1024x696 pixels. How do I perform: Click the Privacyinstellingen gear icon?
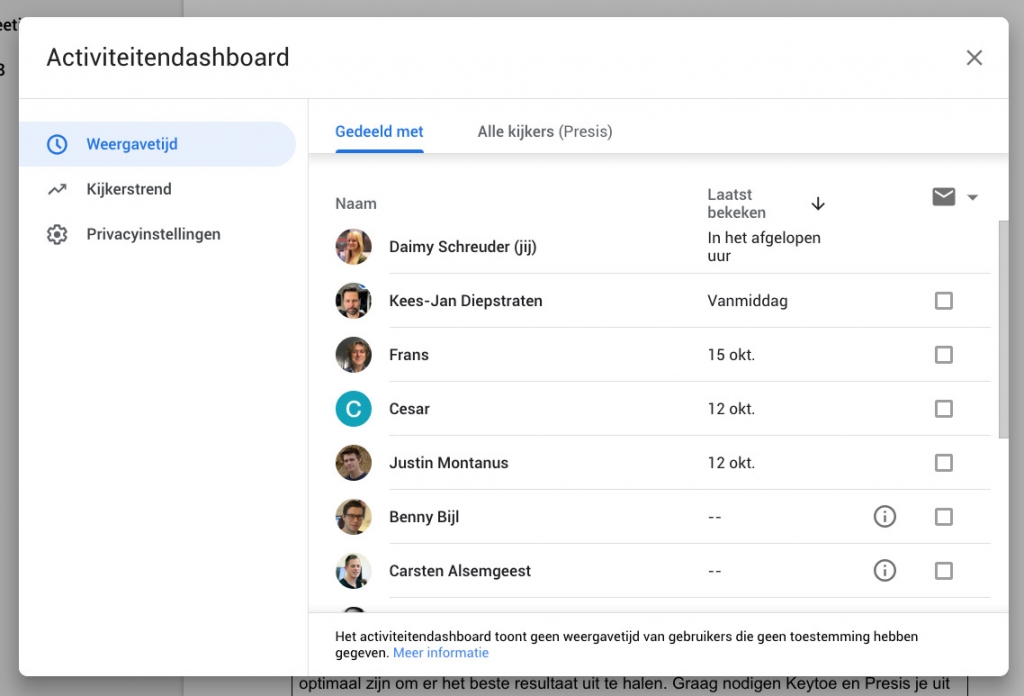[x=57, y=235]
